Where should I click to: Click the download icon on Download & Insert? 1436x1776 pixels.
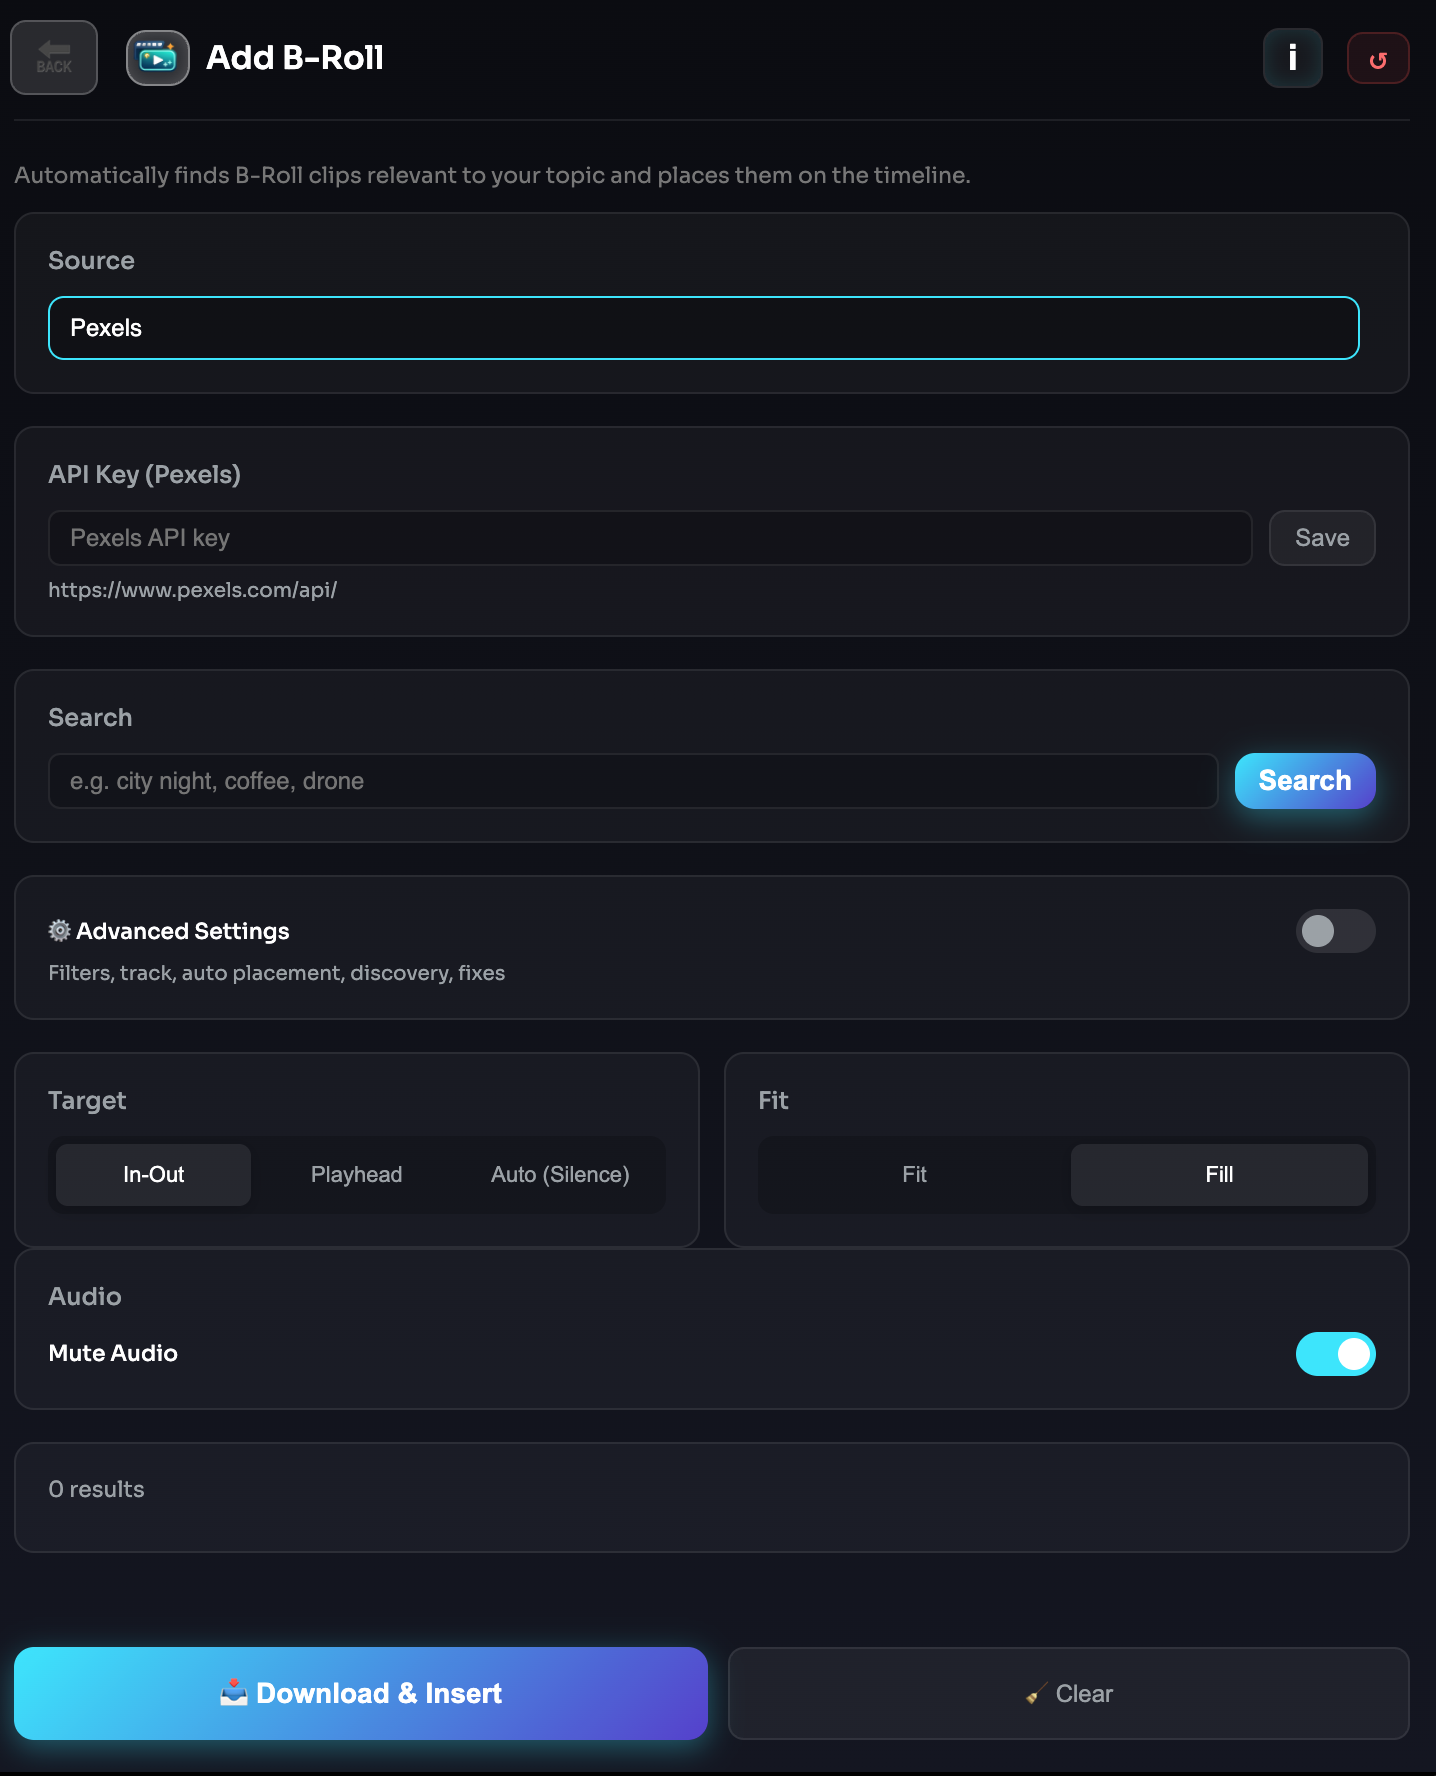(x=234, y=1693)
